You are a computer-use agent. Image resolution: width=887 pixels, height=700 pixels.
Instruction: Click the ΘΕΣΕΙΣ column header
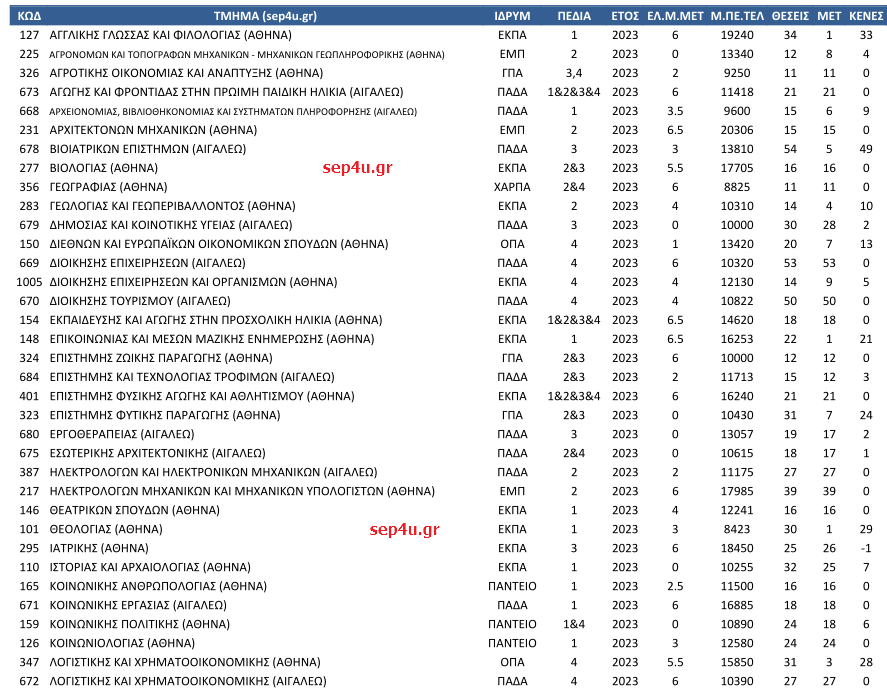click(x=791, y=17)
